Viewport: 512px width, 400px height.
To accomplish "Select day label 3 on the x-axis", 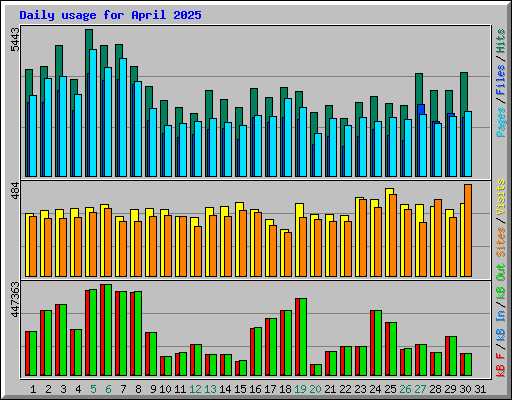I will click(63, 389).
